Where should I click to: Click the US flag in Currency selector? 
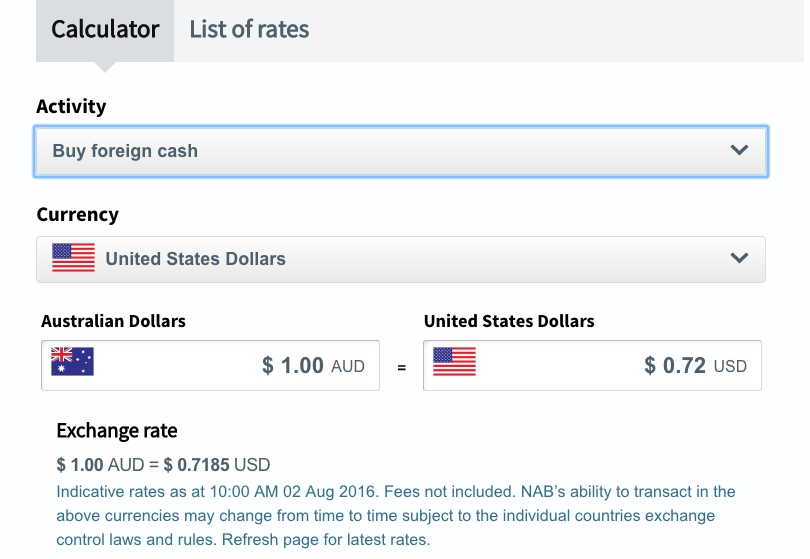[73, 257]
